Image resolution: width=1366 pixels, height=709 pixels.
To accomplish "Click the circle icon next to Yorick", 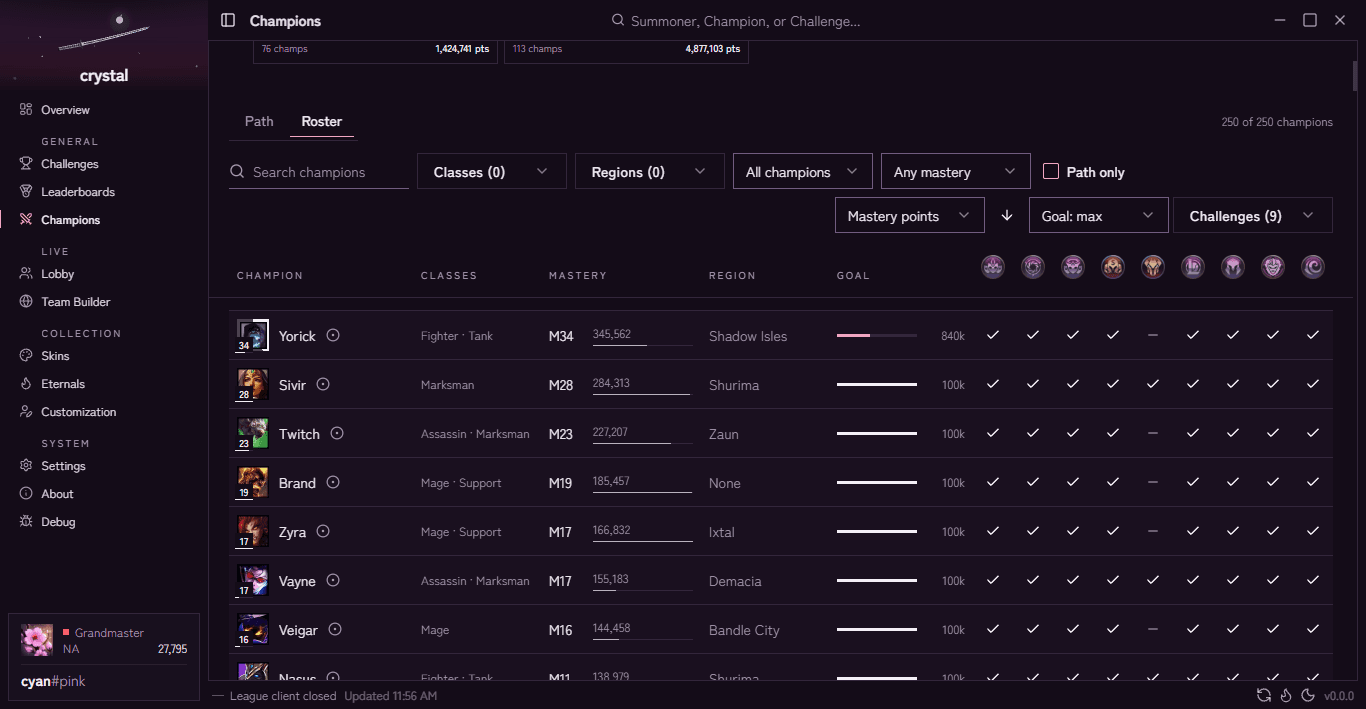I will tap(333, 336).
